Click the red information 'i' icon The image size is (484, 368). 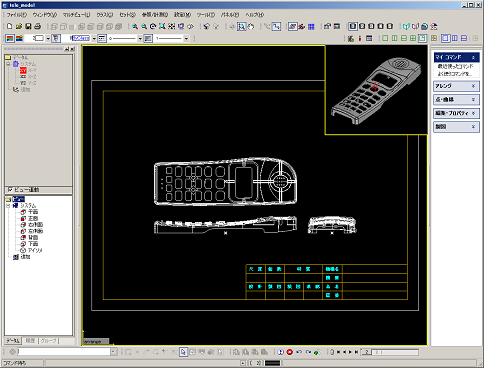coord(360,38)
